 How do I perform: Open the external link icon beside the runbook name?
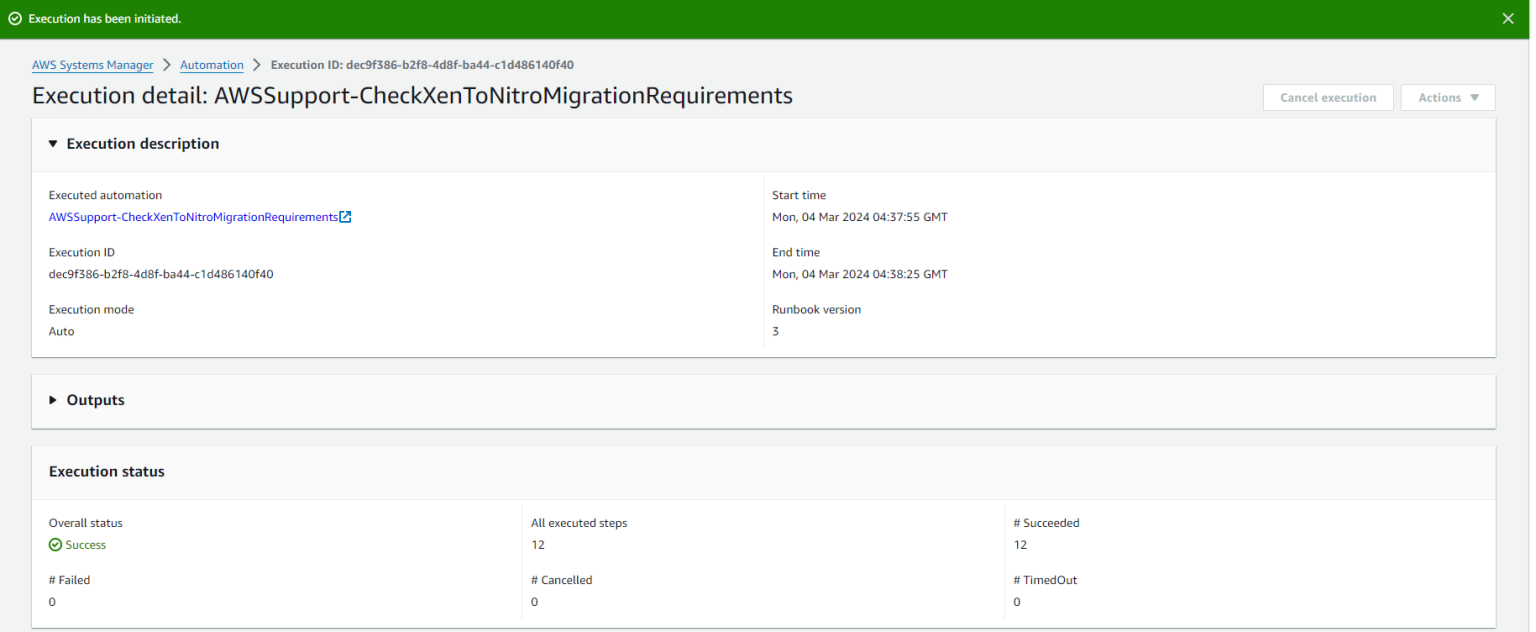(345, 217)
